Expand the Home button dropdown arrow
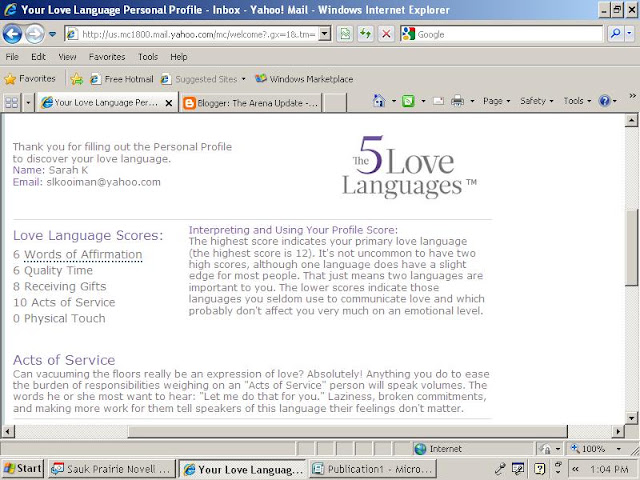 point(394,101)
